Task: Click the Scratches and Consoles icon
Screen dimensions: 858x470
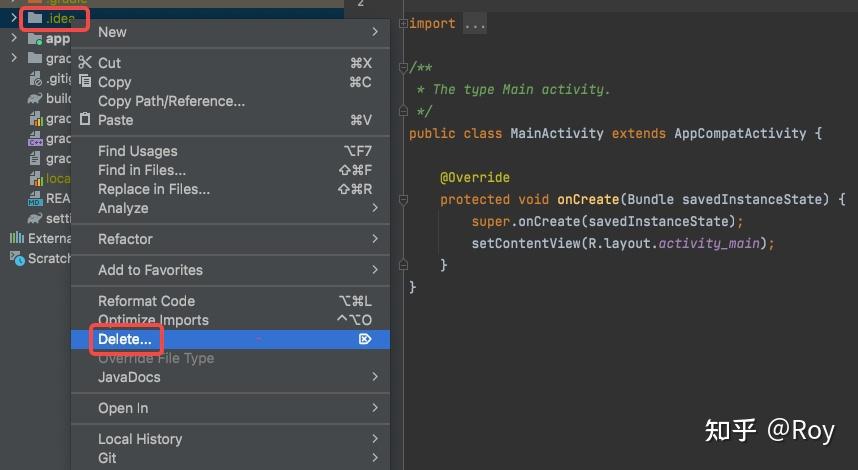Action: click(x=17, y=258)
